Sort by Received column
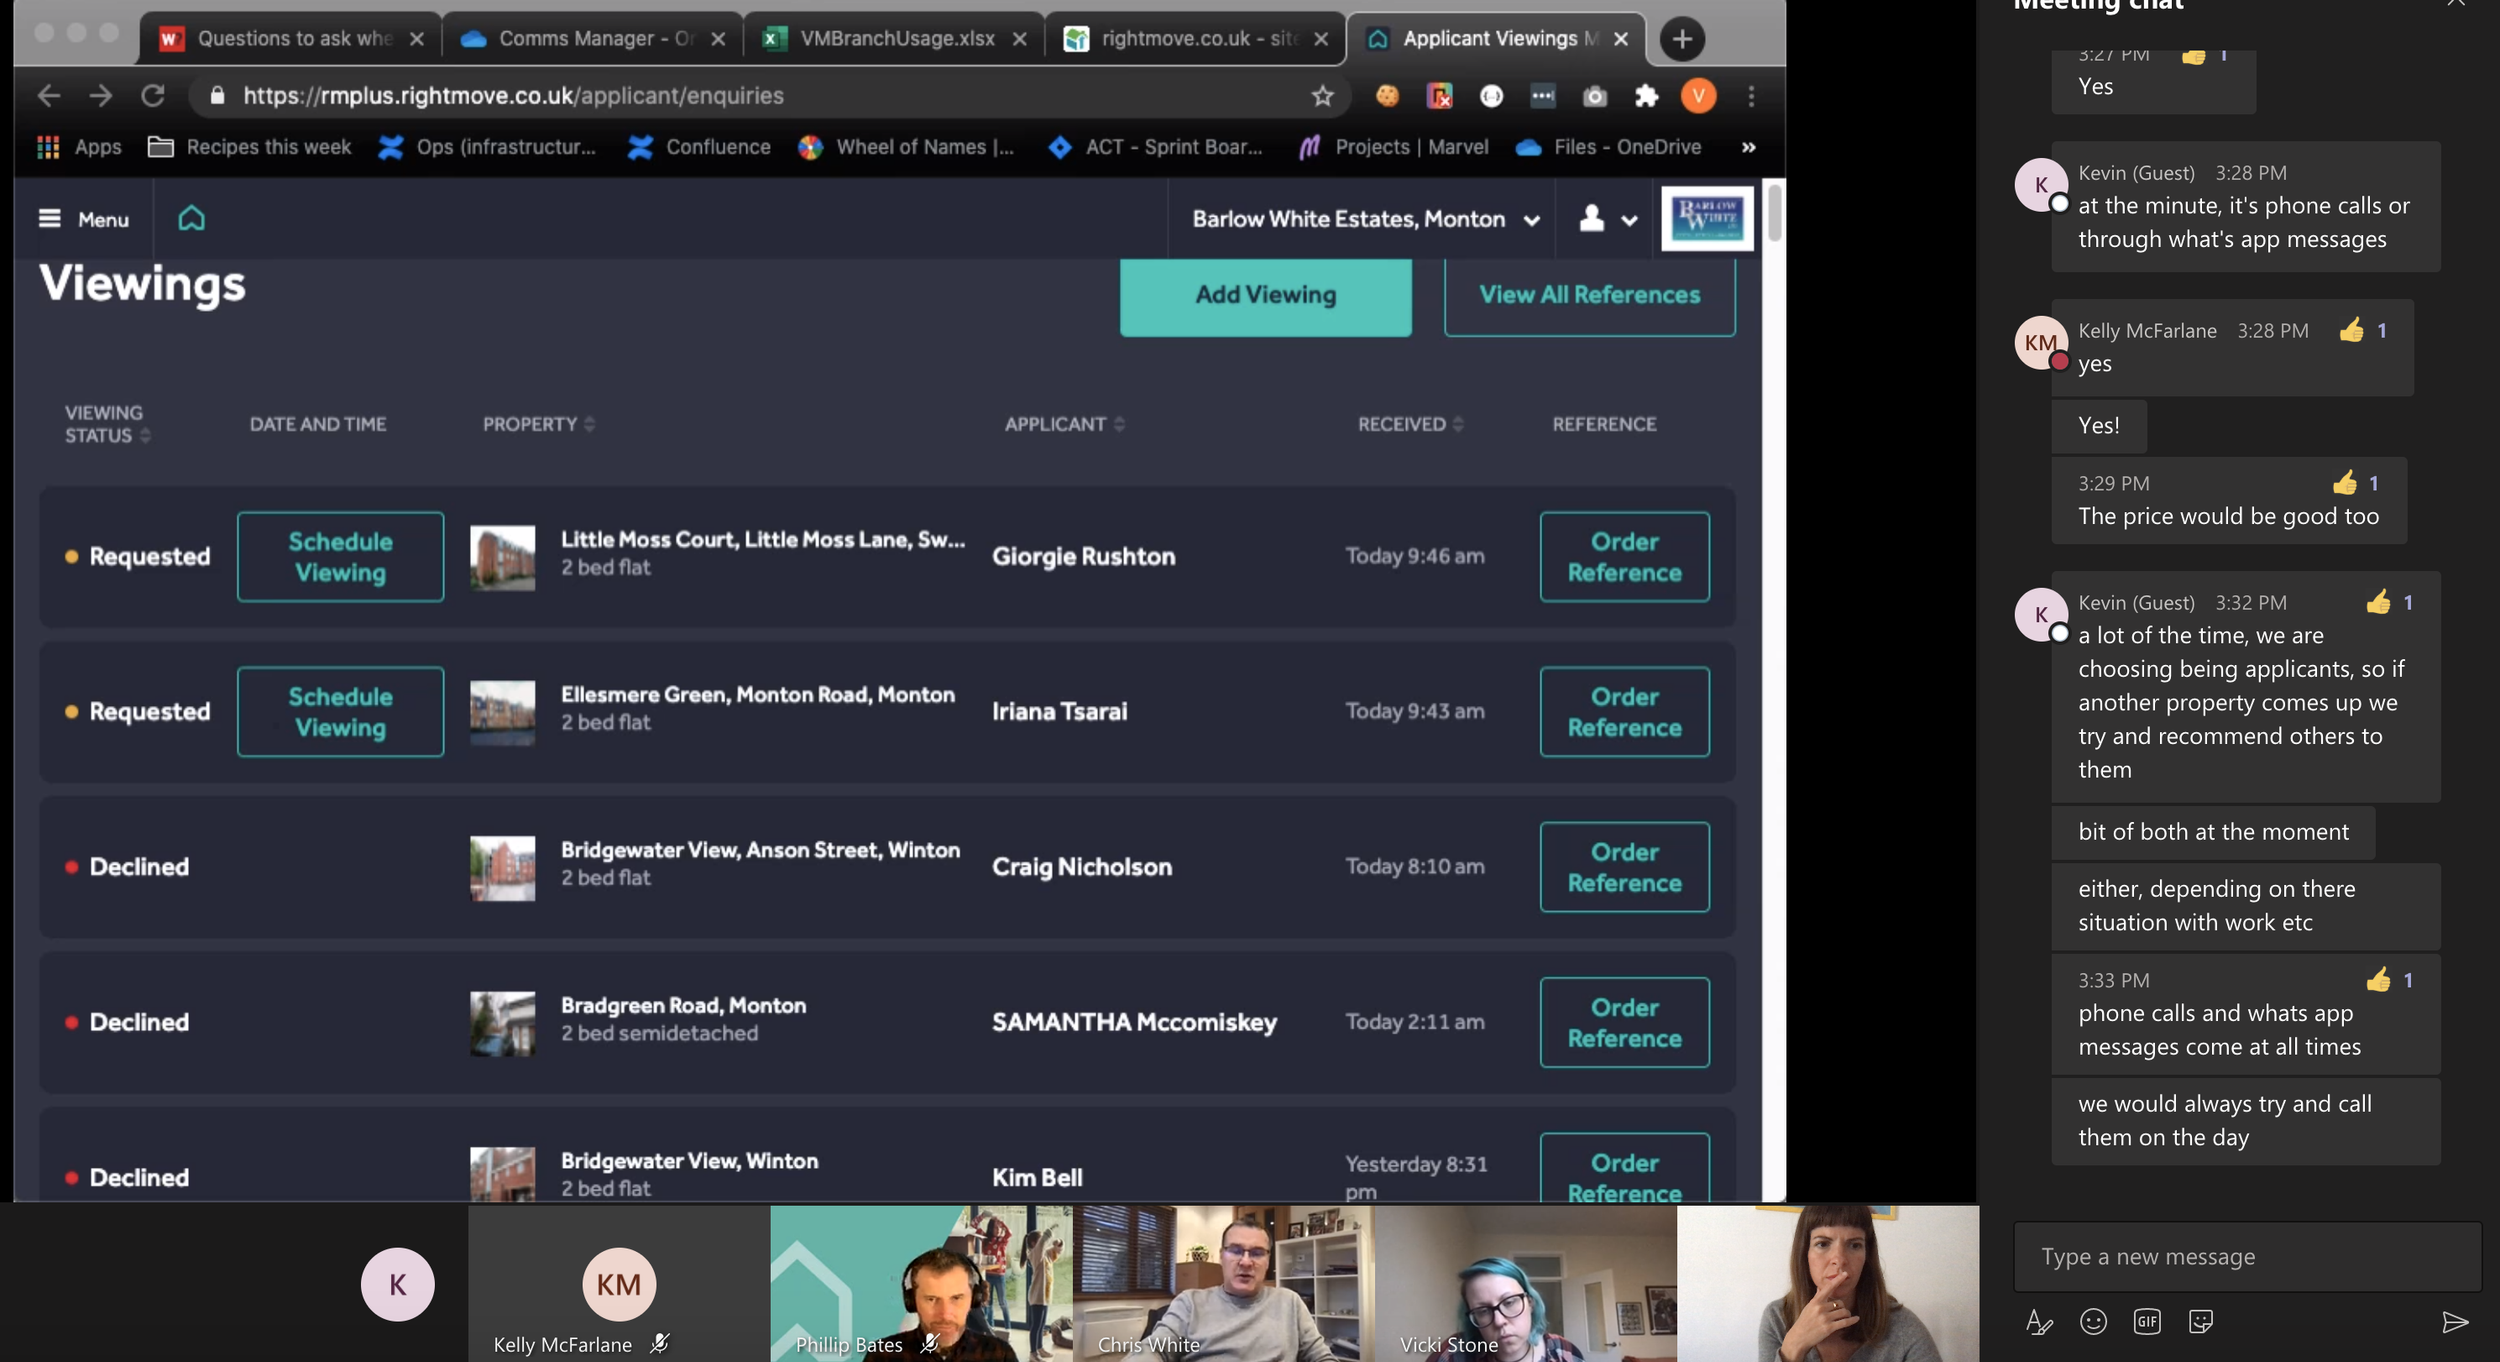 click(1410, 424)
